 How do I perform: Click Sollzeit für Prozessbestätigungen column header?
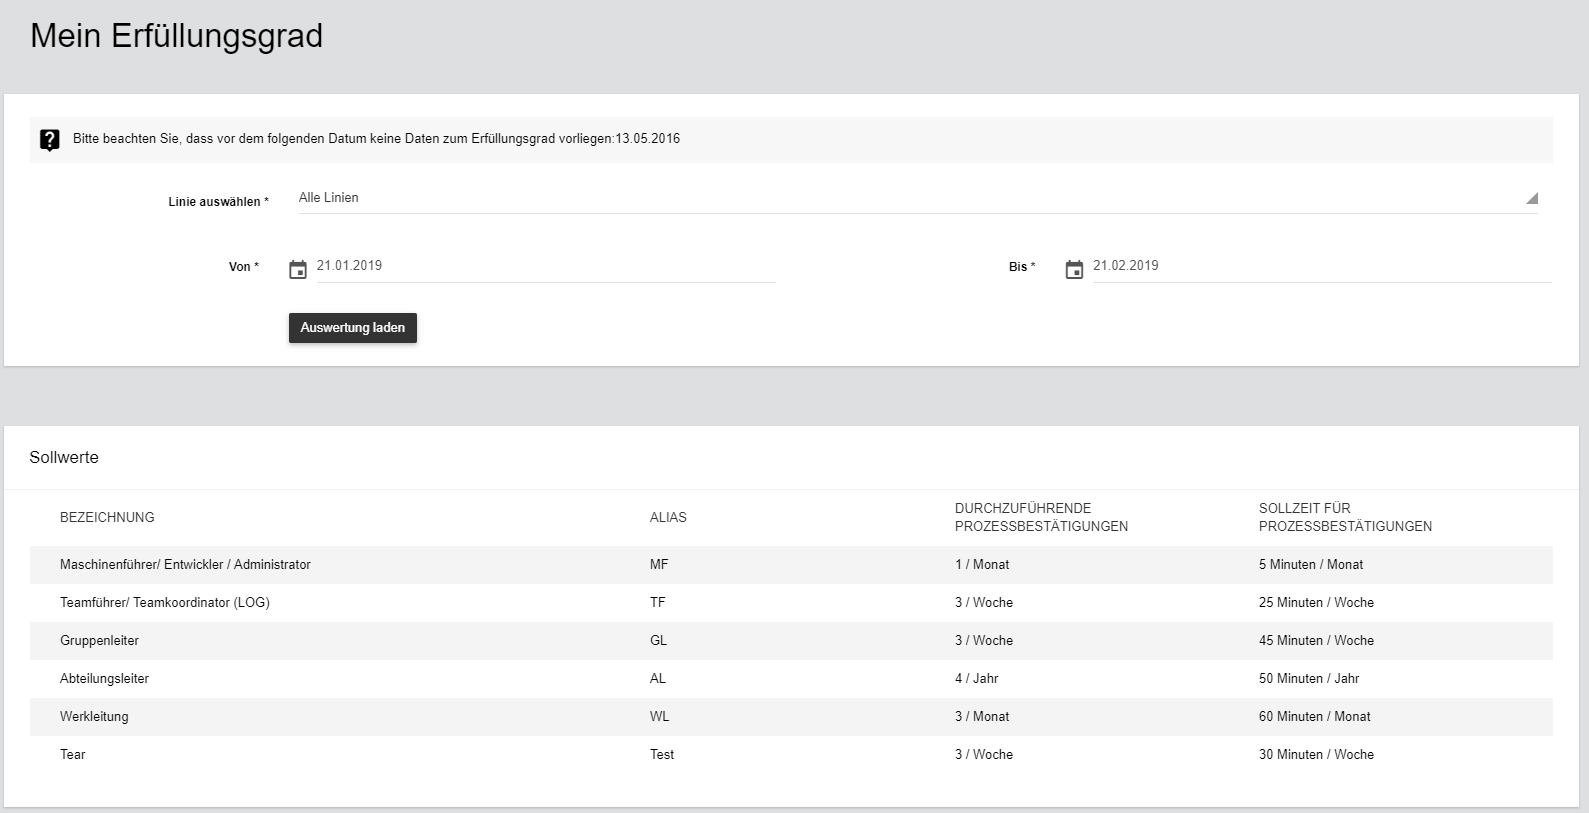[1345, 517]
